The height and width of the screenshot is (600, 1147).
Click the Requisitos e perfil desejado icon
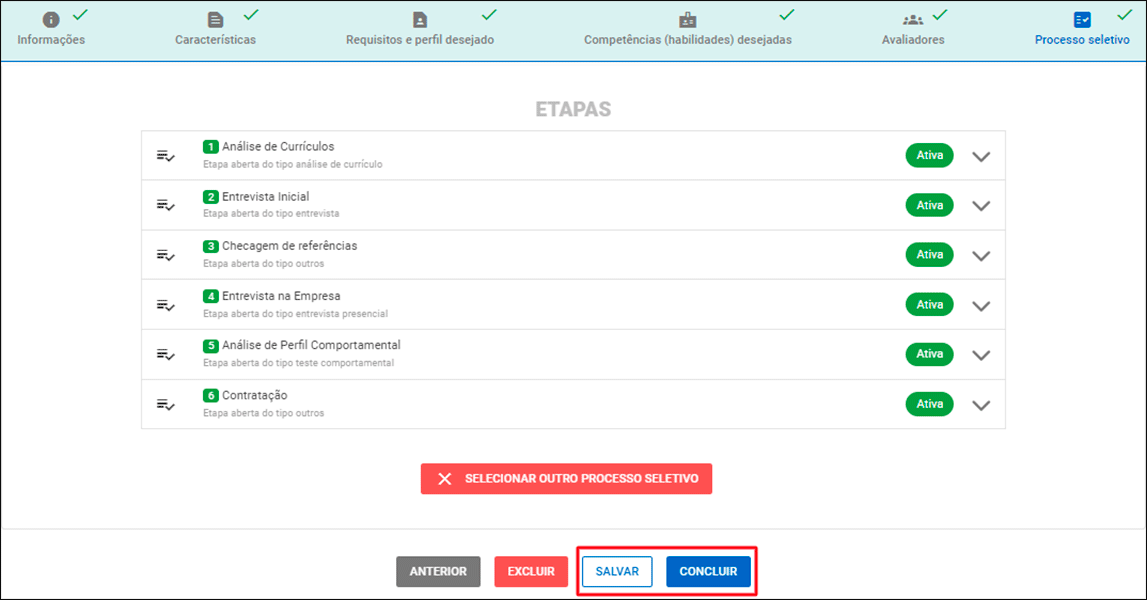420,20
